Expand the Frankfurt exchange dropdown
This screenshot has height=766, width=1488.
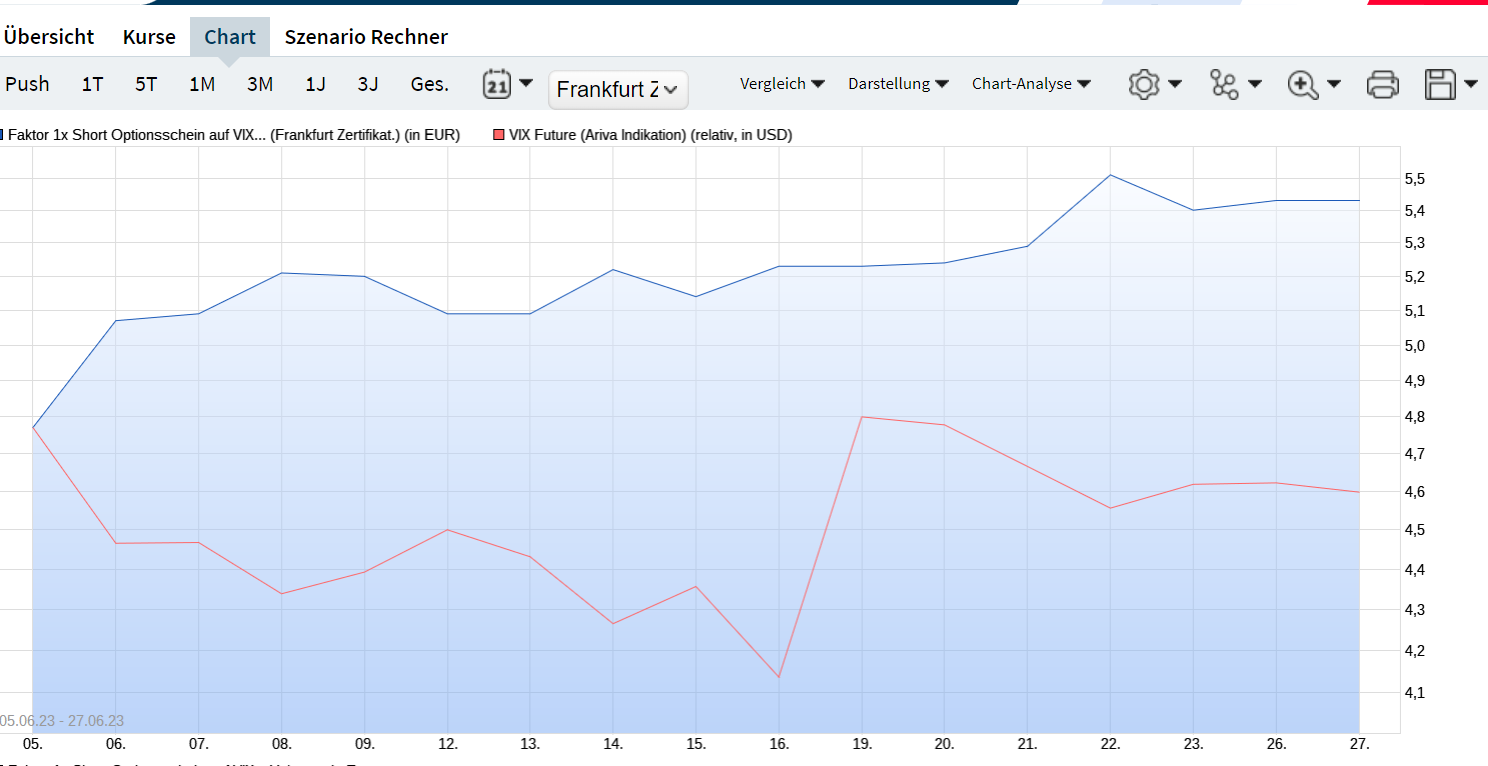pyautogui.click(x=618, y=90)
